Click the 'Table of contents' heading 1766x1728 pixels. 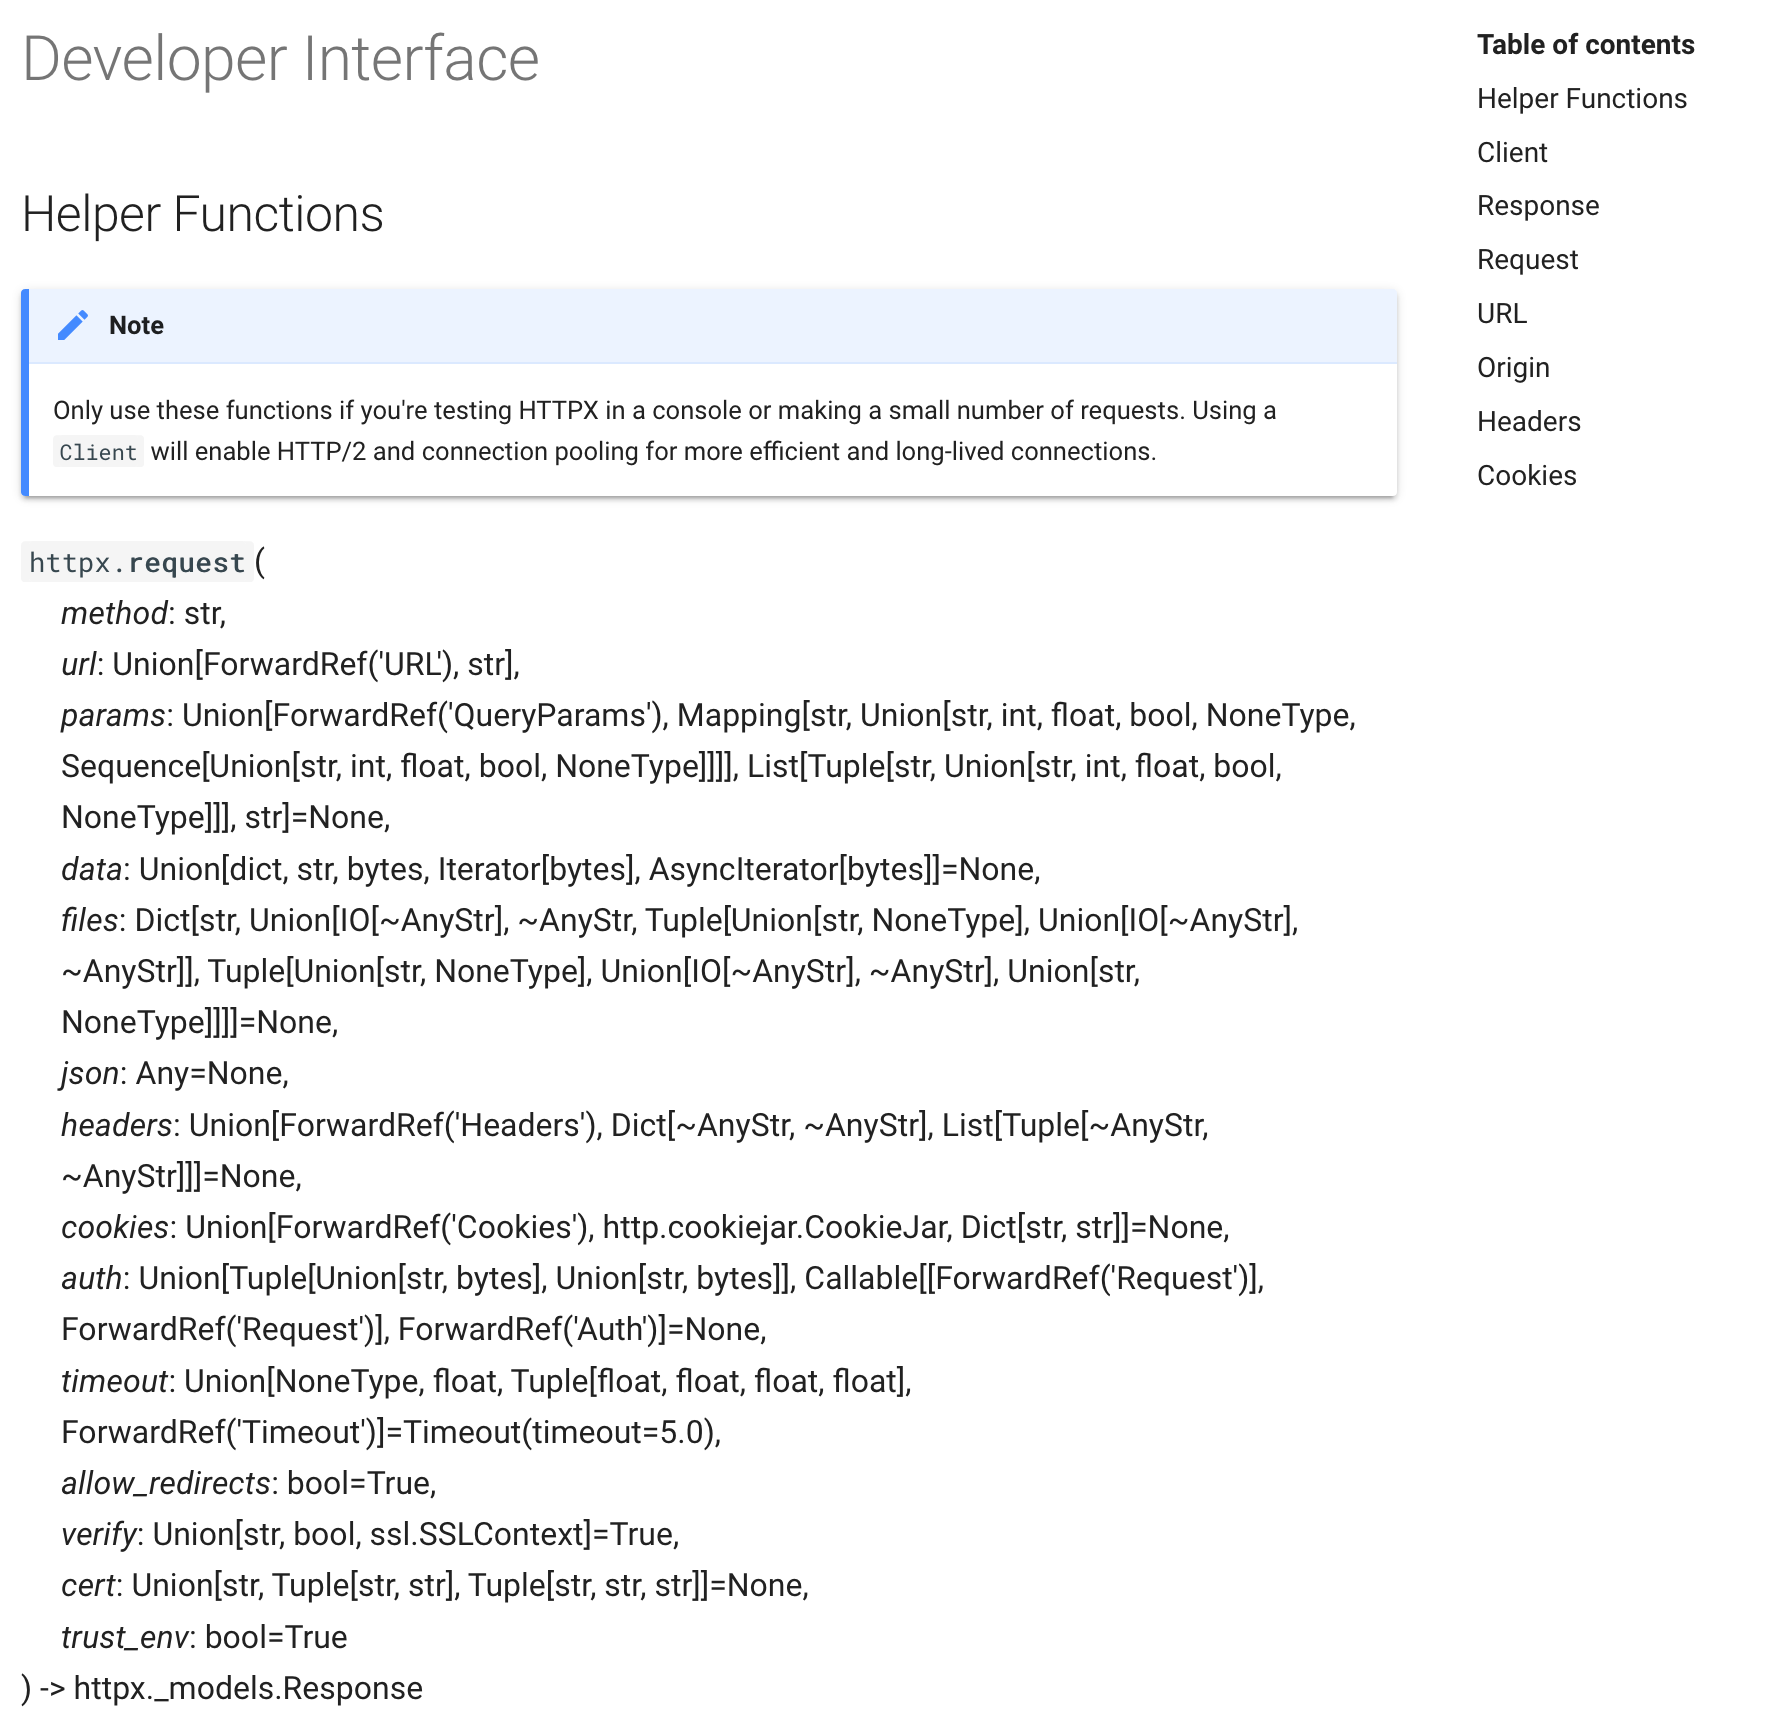click(x=1585, y=45)
